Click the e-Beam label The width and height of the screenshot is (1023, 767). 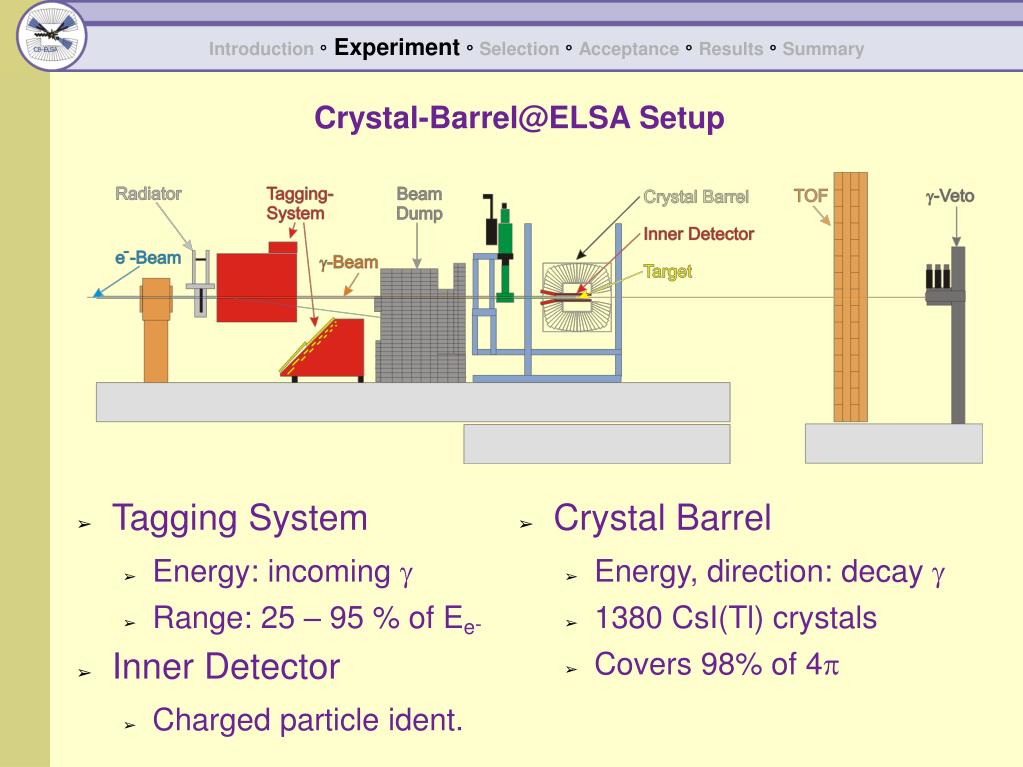tap(148, 258)
